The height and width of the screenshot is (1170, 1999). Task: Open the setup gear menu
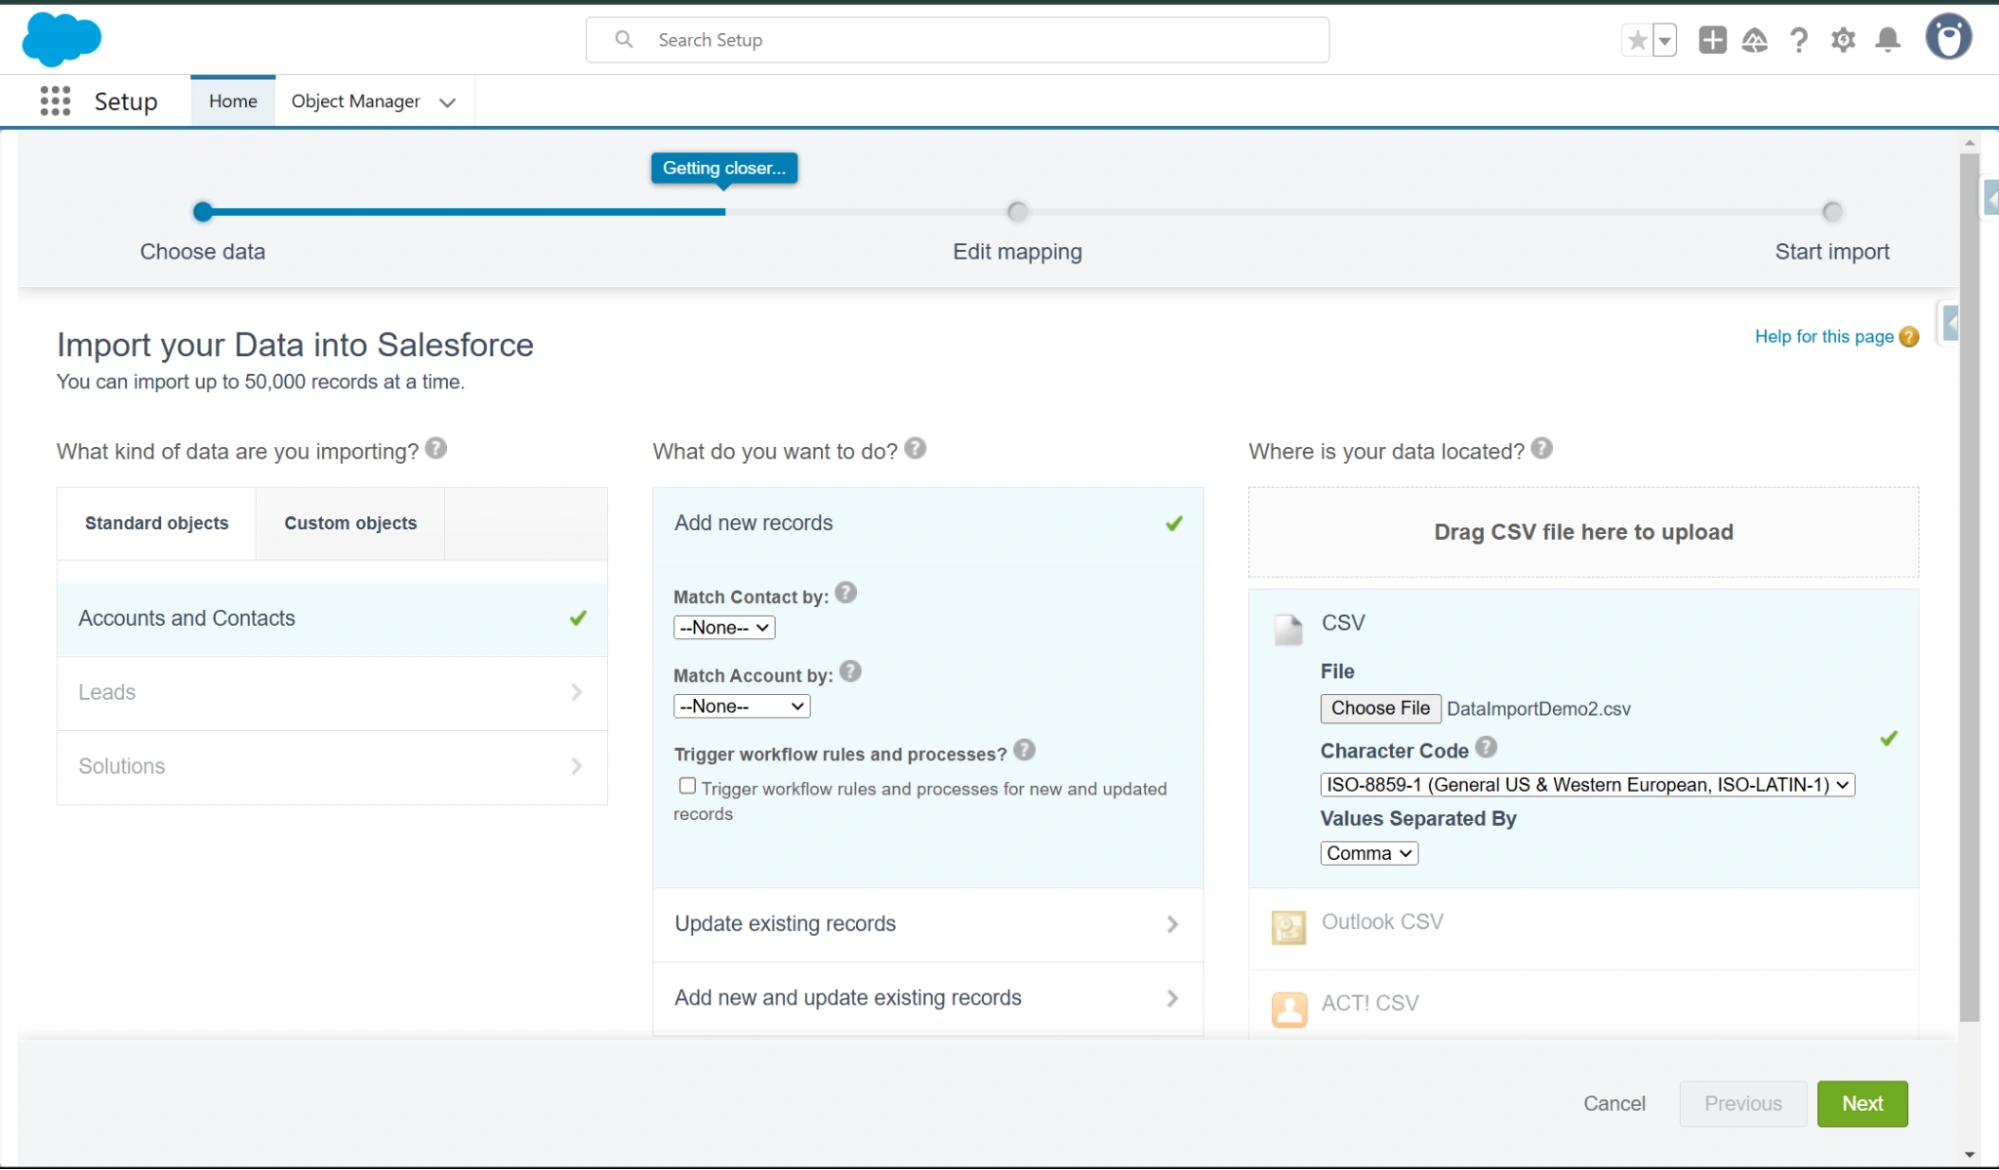click(1842, 40)
